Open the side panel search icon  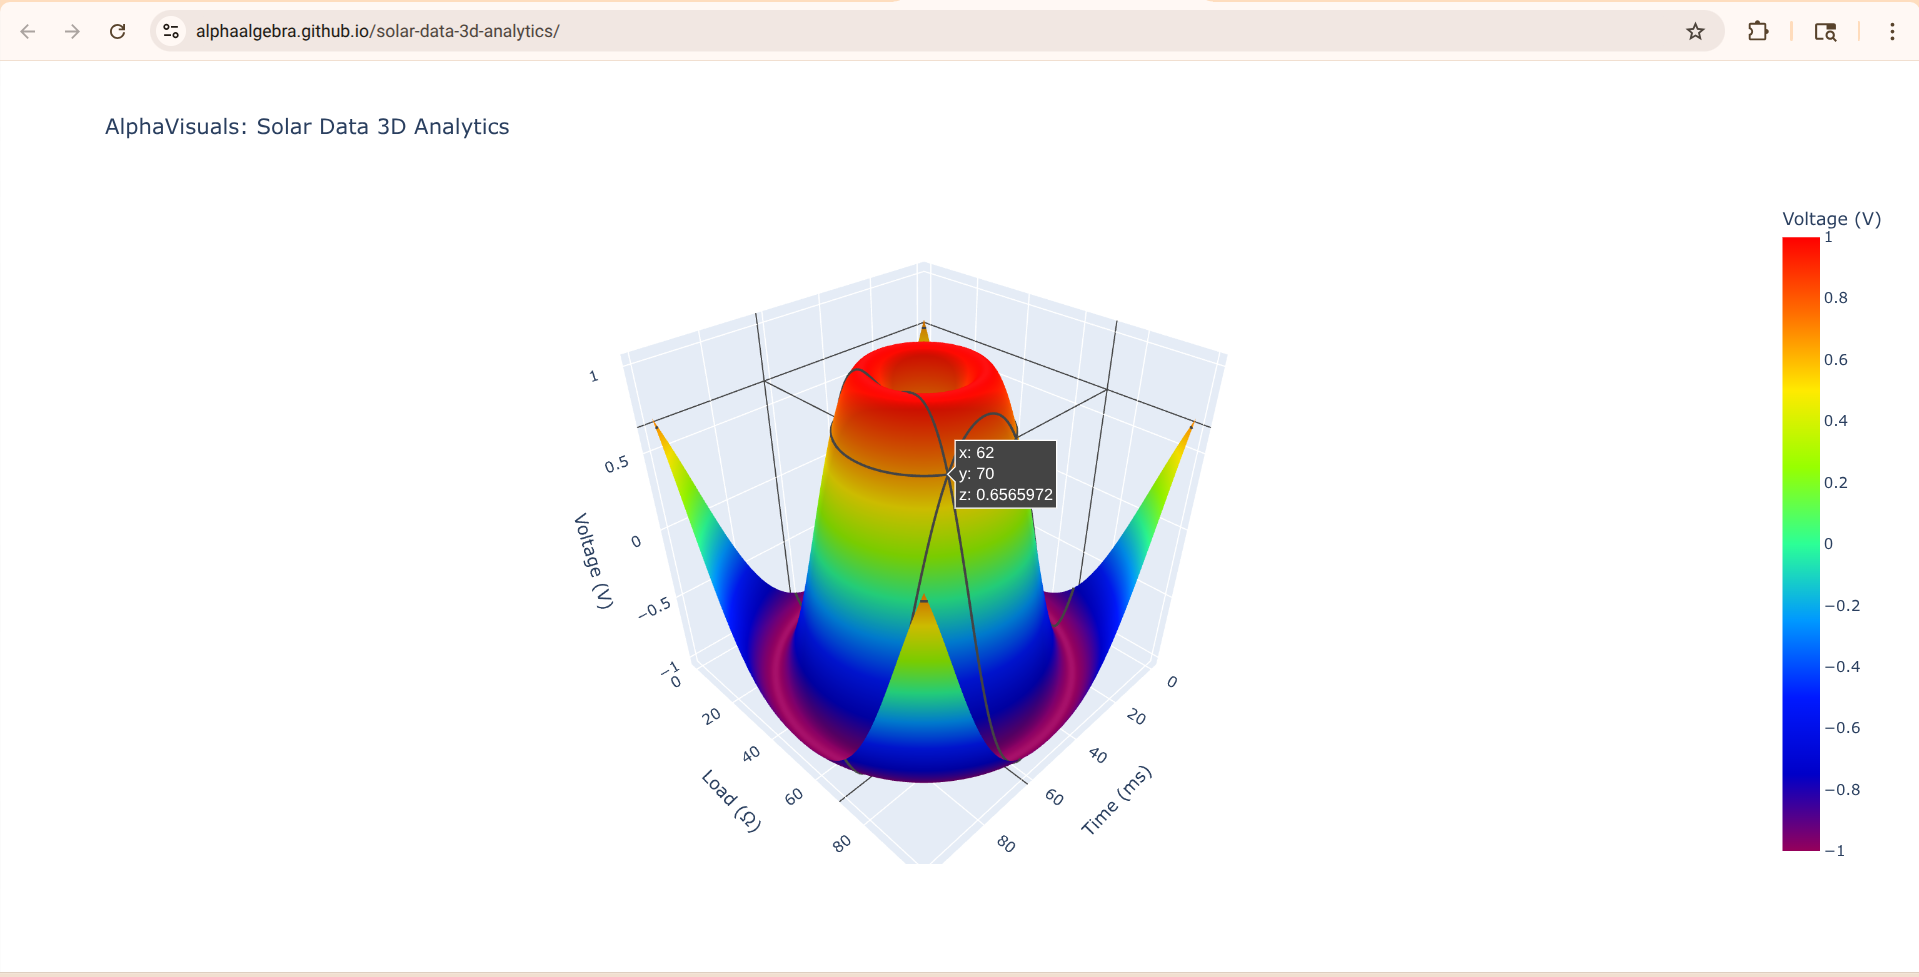tap(1824, 31)
